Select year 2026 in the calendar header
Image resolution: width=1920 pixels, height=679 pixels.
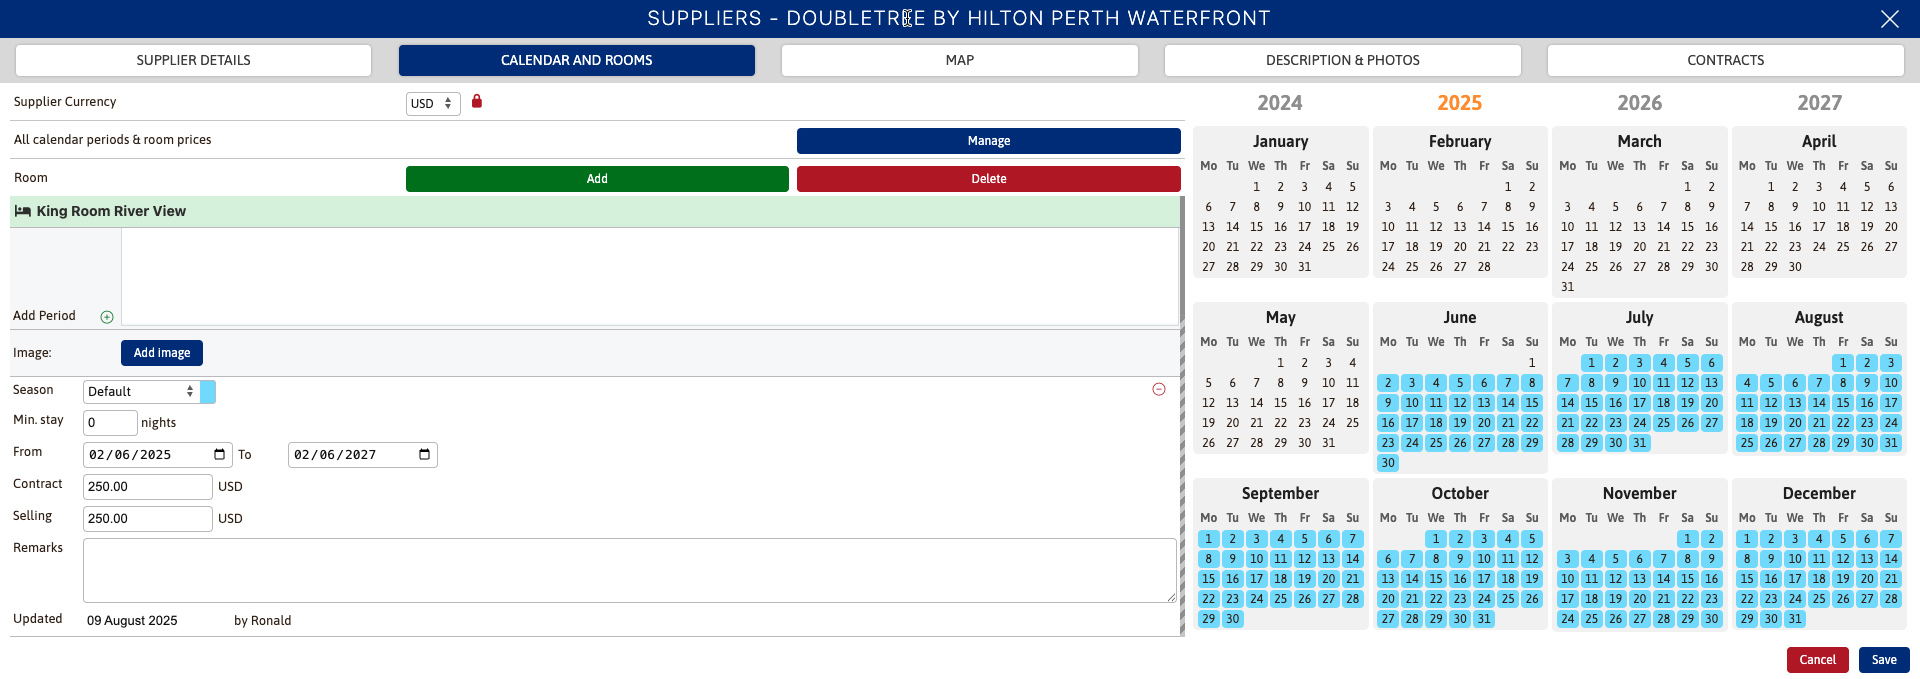pyautogui.click(x=1639, y=103)
